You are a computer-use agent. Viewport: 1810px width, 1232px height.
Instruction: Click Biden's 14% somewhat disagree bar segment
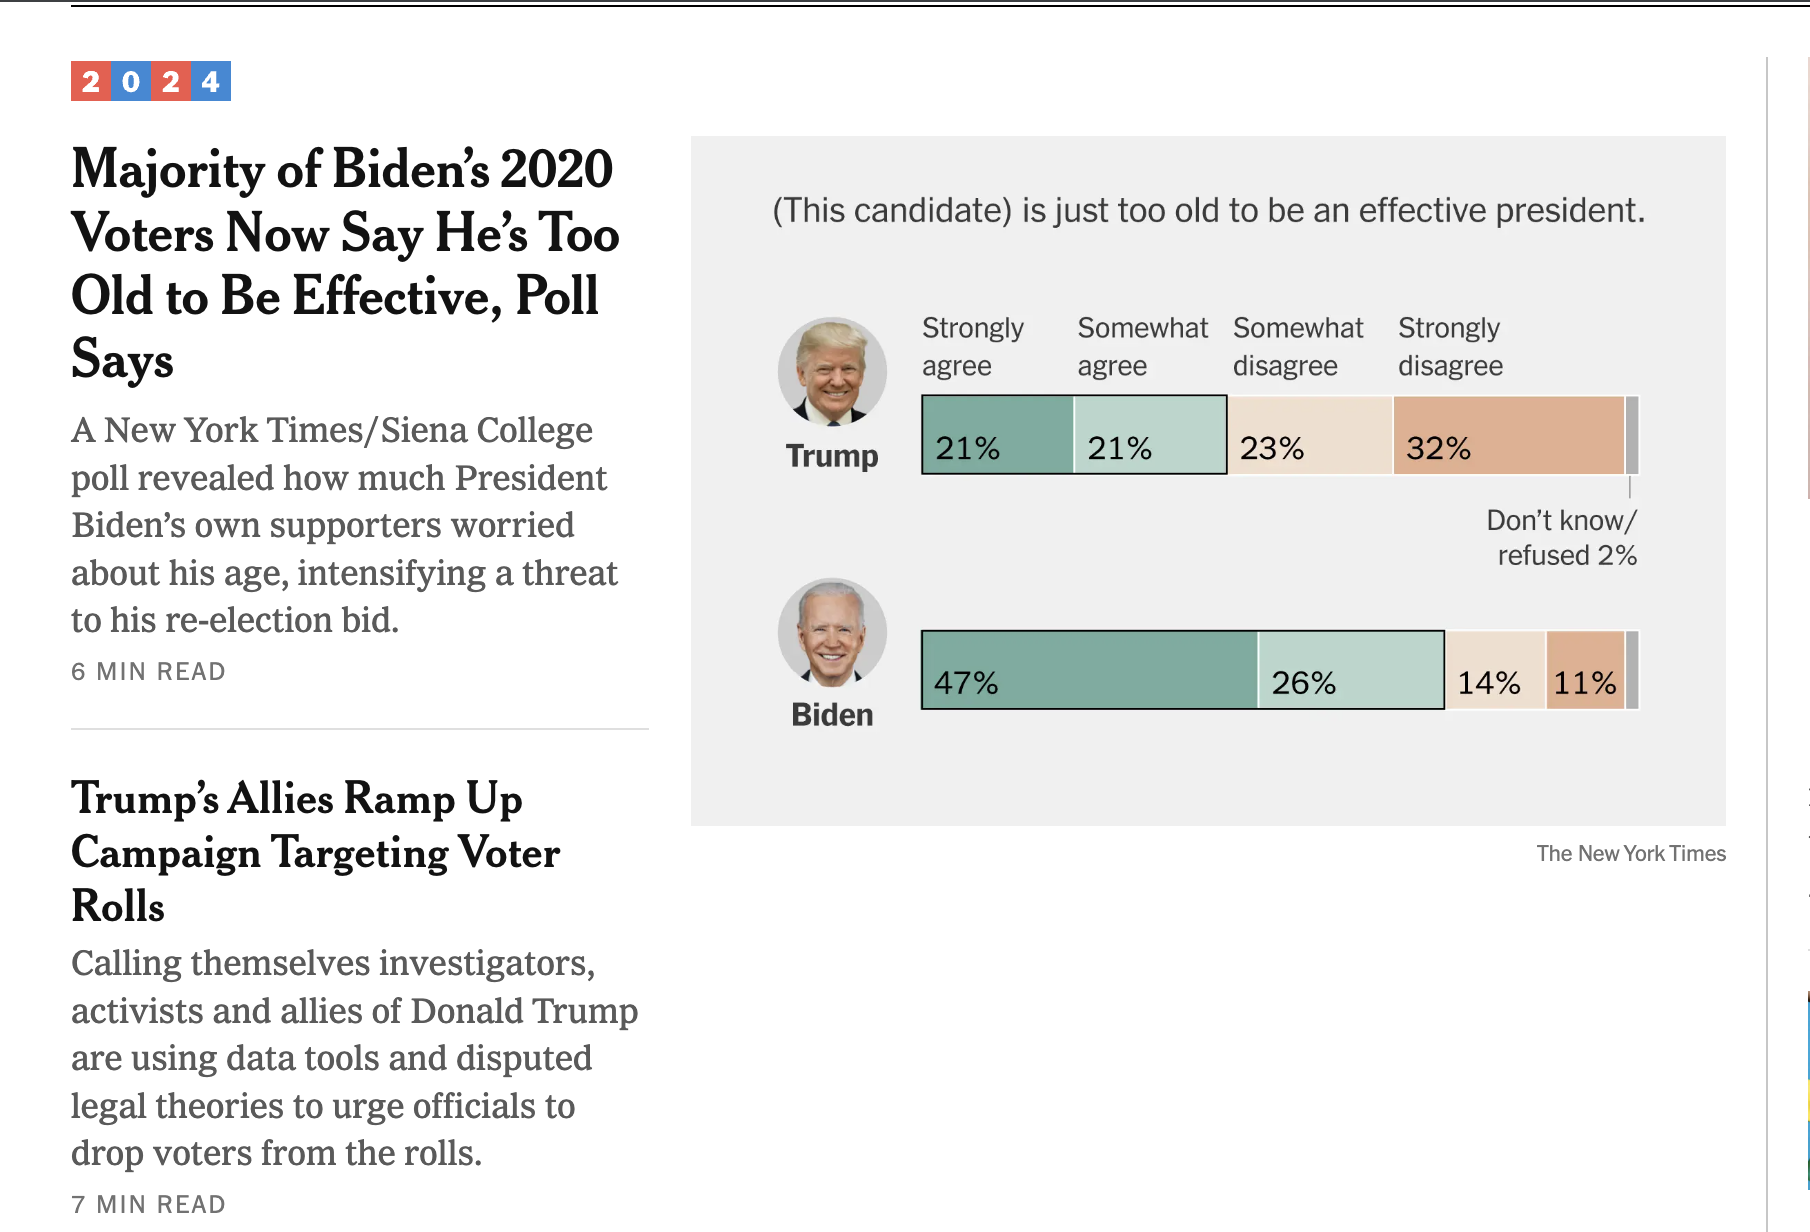[1496, 670]
